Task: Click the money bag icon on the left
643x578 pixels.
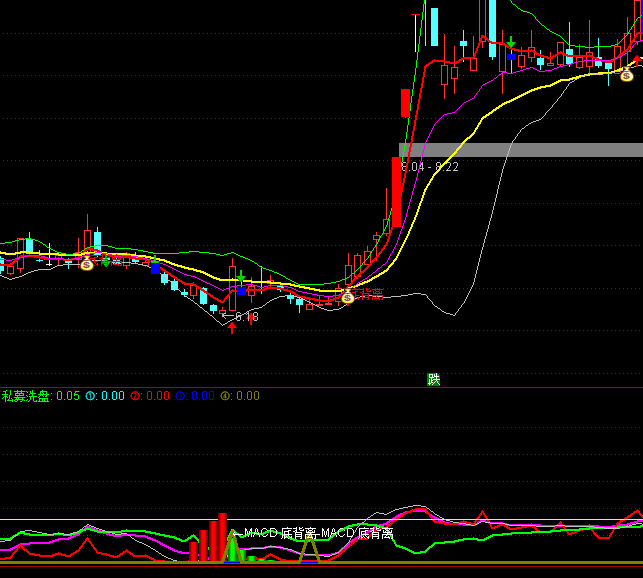Action: (87, 264)
